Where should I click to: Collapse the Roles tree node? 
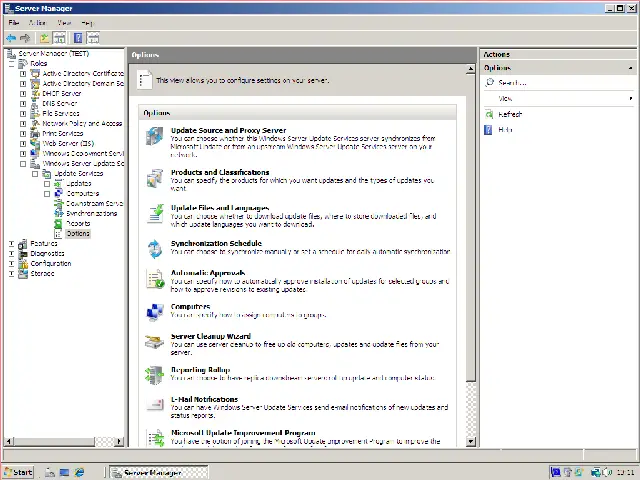pyautogui.click(x=11, y=64)
